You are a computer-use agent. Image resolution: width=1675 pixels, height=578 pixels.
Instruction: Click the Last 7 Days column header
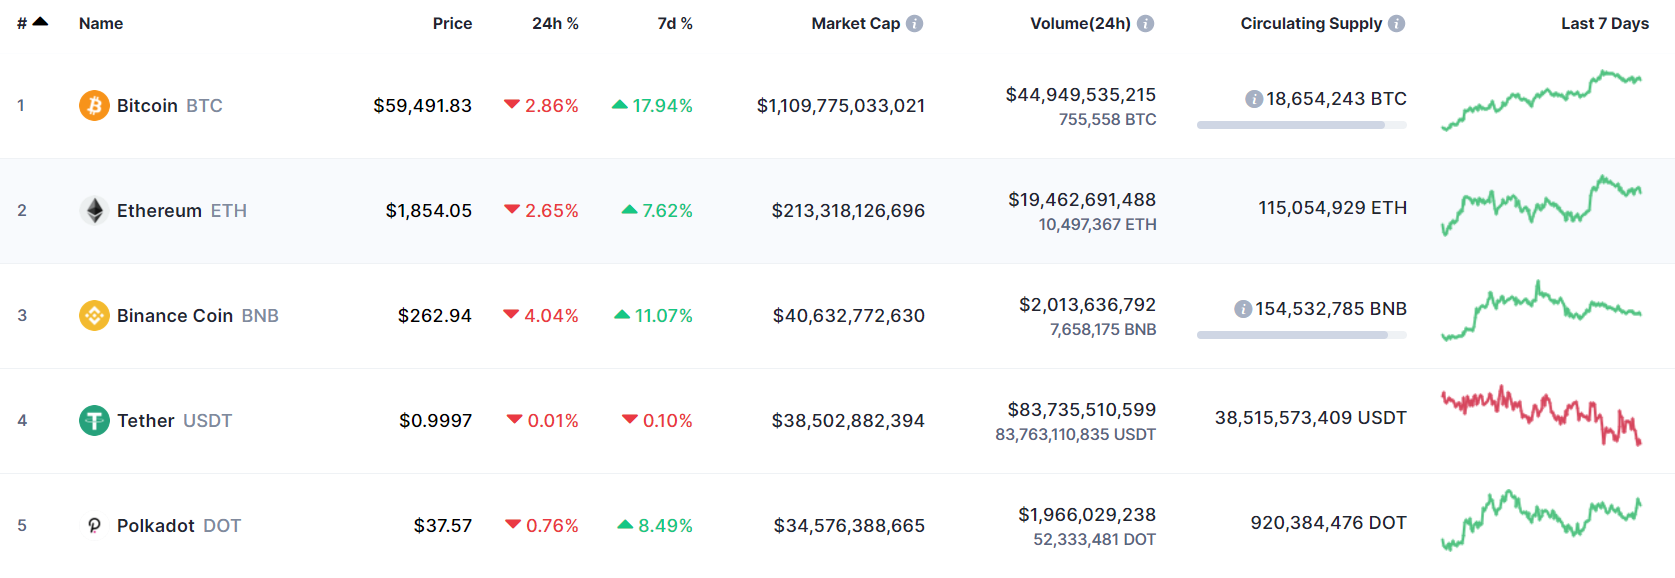point(1605,23)
